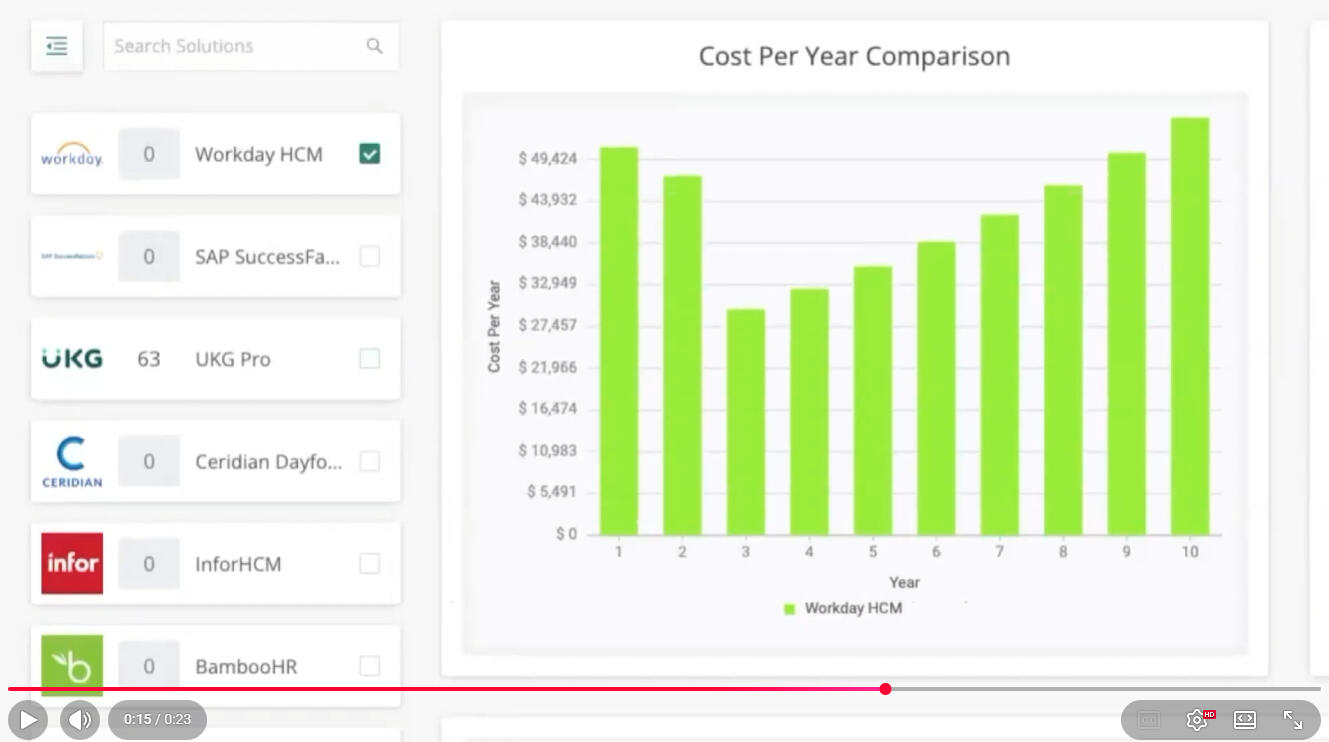
Task: Click the Ceridian logo
Action: [72, 461]
